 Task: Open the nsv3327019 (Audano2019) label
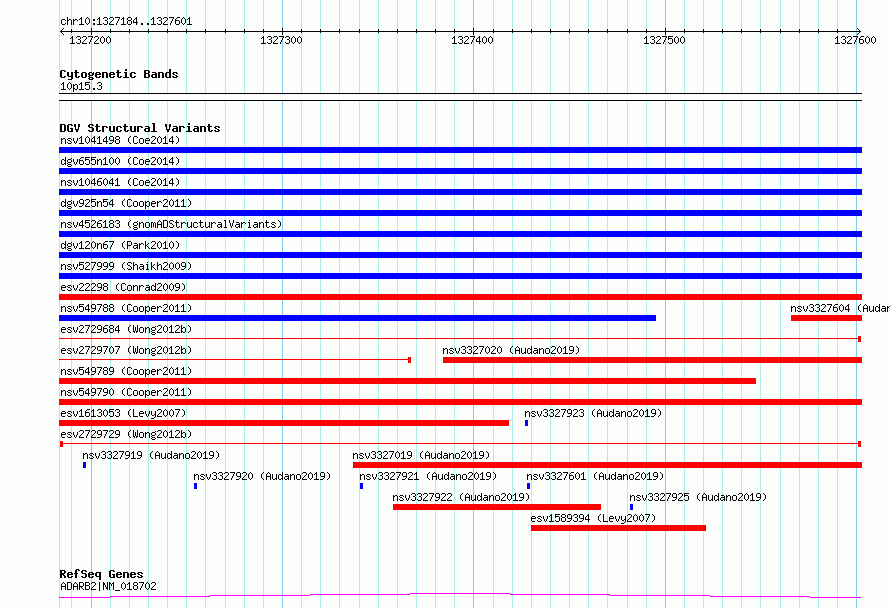click(x=421, y=455)
